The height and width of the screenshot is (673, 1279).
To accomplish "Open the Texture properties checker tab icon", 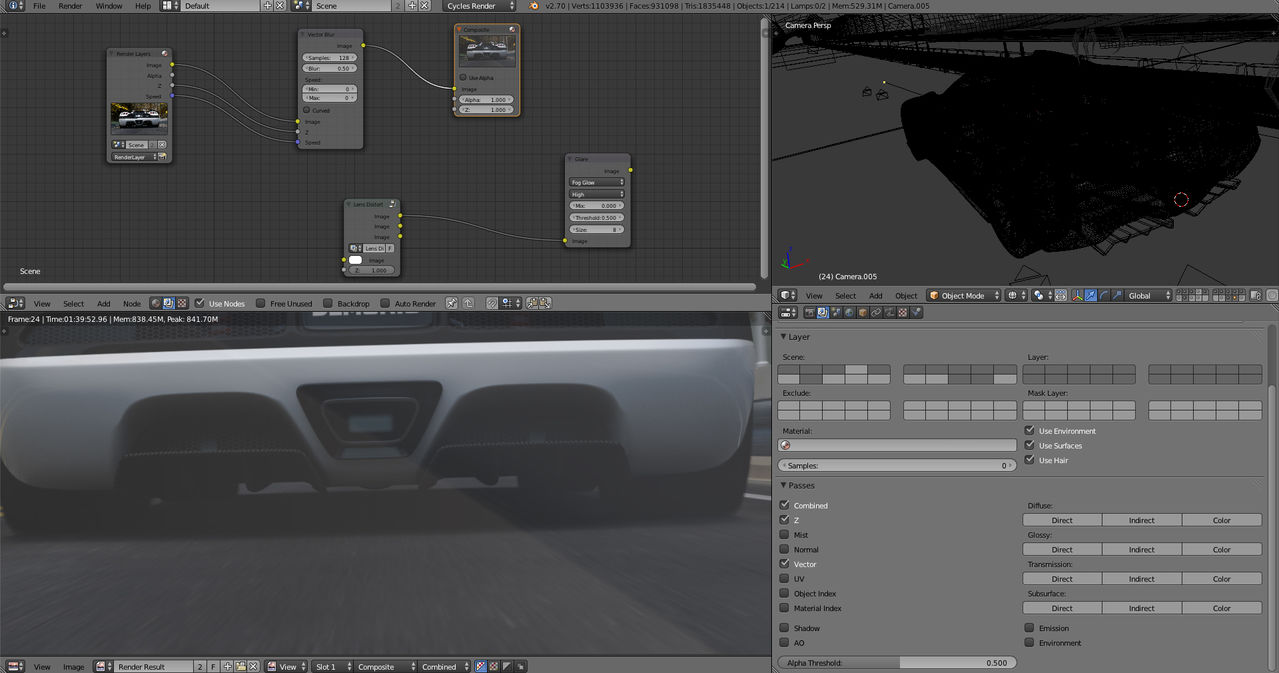I will (903, 313).
